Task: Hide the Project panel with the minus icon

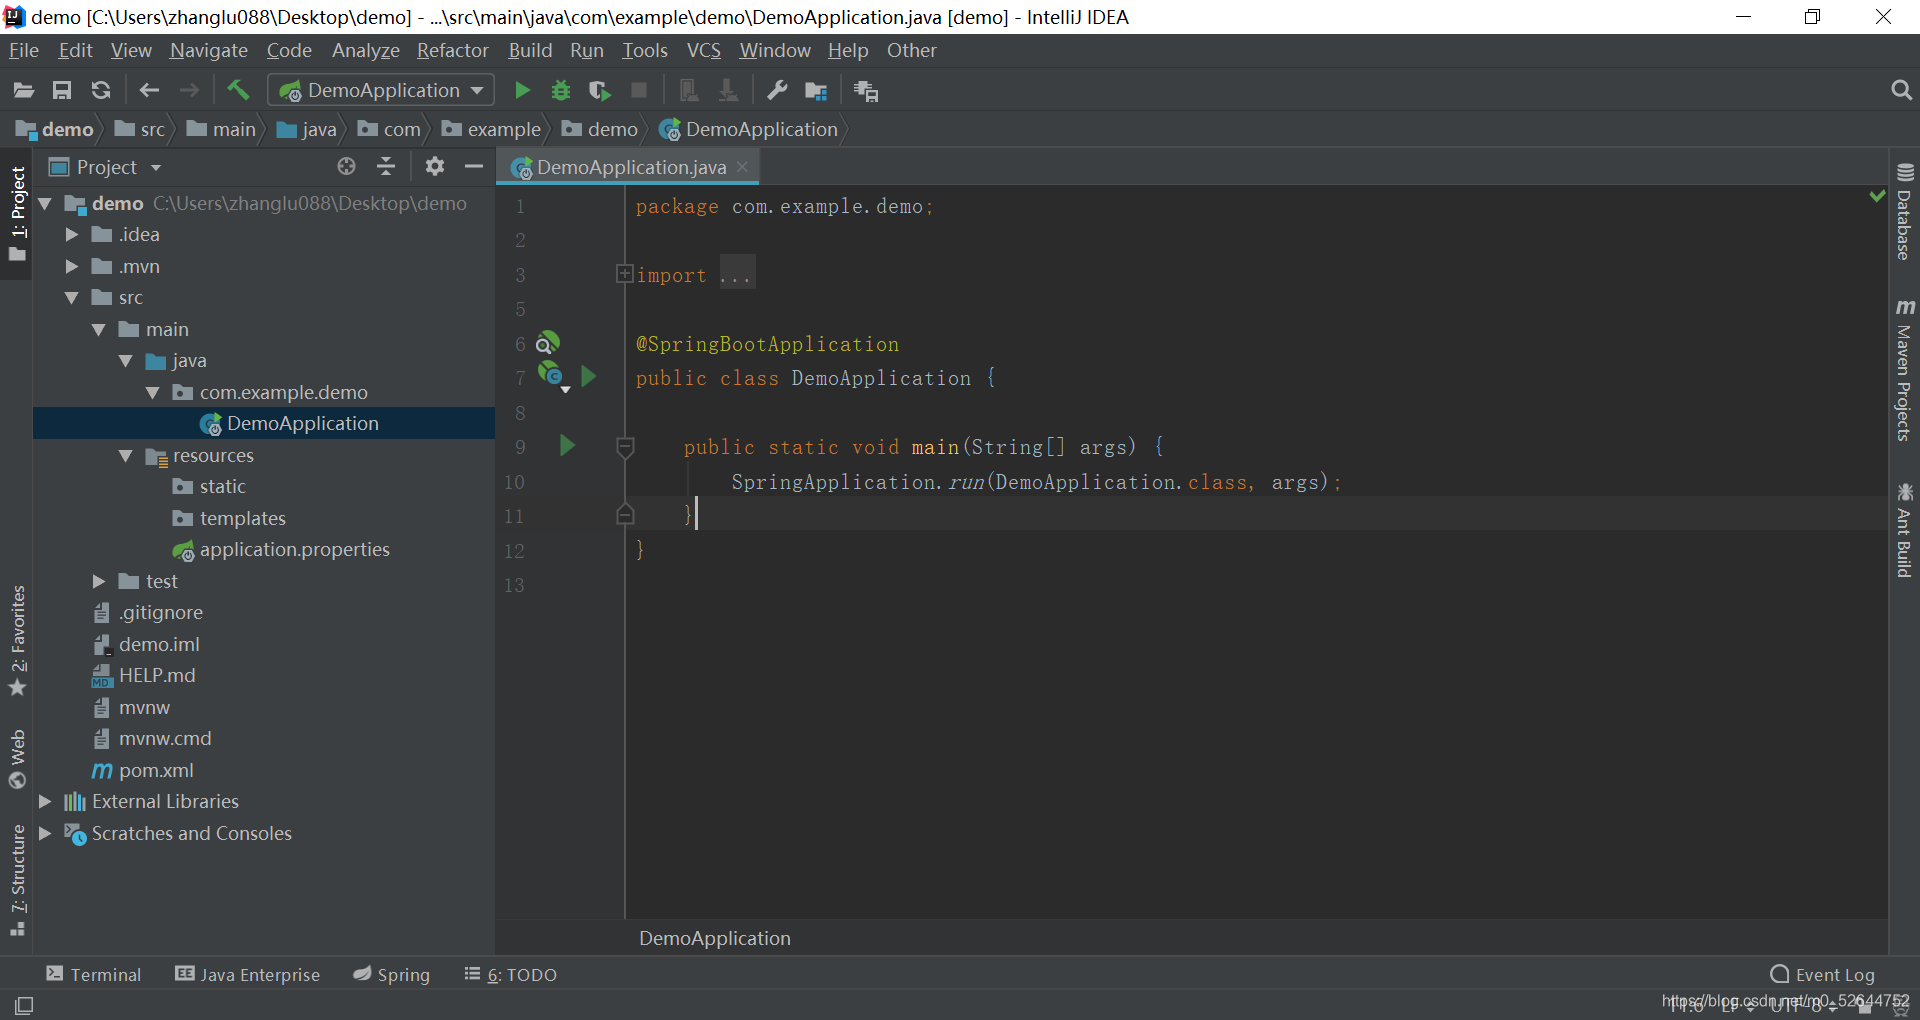Action: (474, 166)
